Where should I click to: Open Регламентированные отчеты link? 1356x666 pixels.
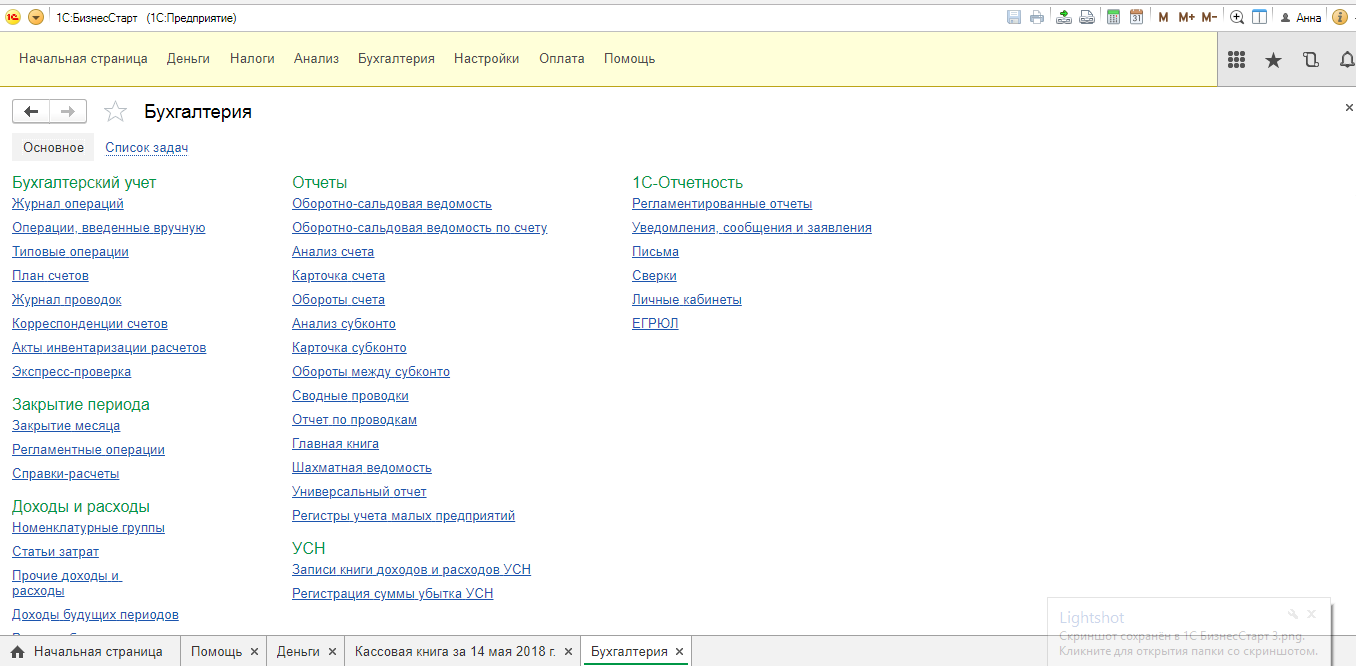click(722, 203)
